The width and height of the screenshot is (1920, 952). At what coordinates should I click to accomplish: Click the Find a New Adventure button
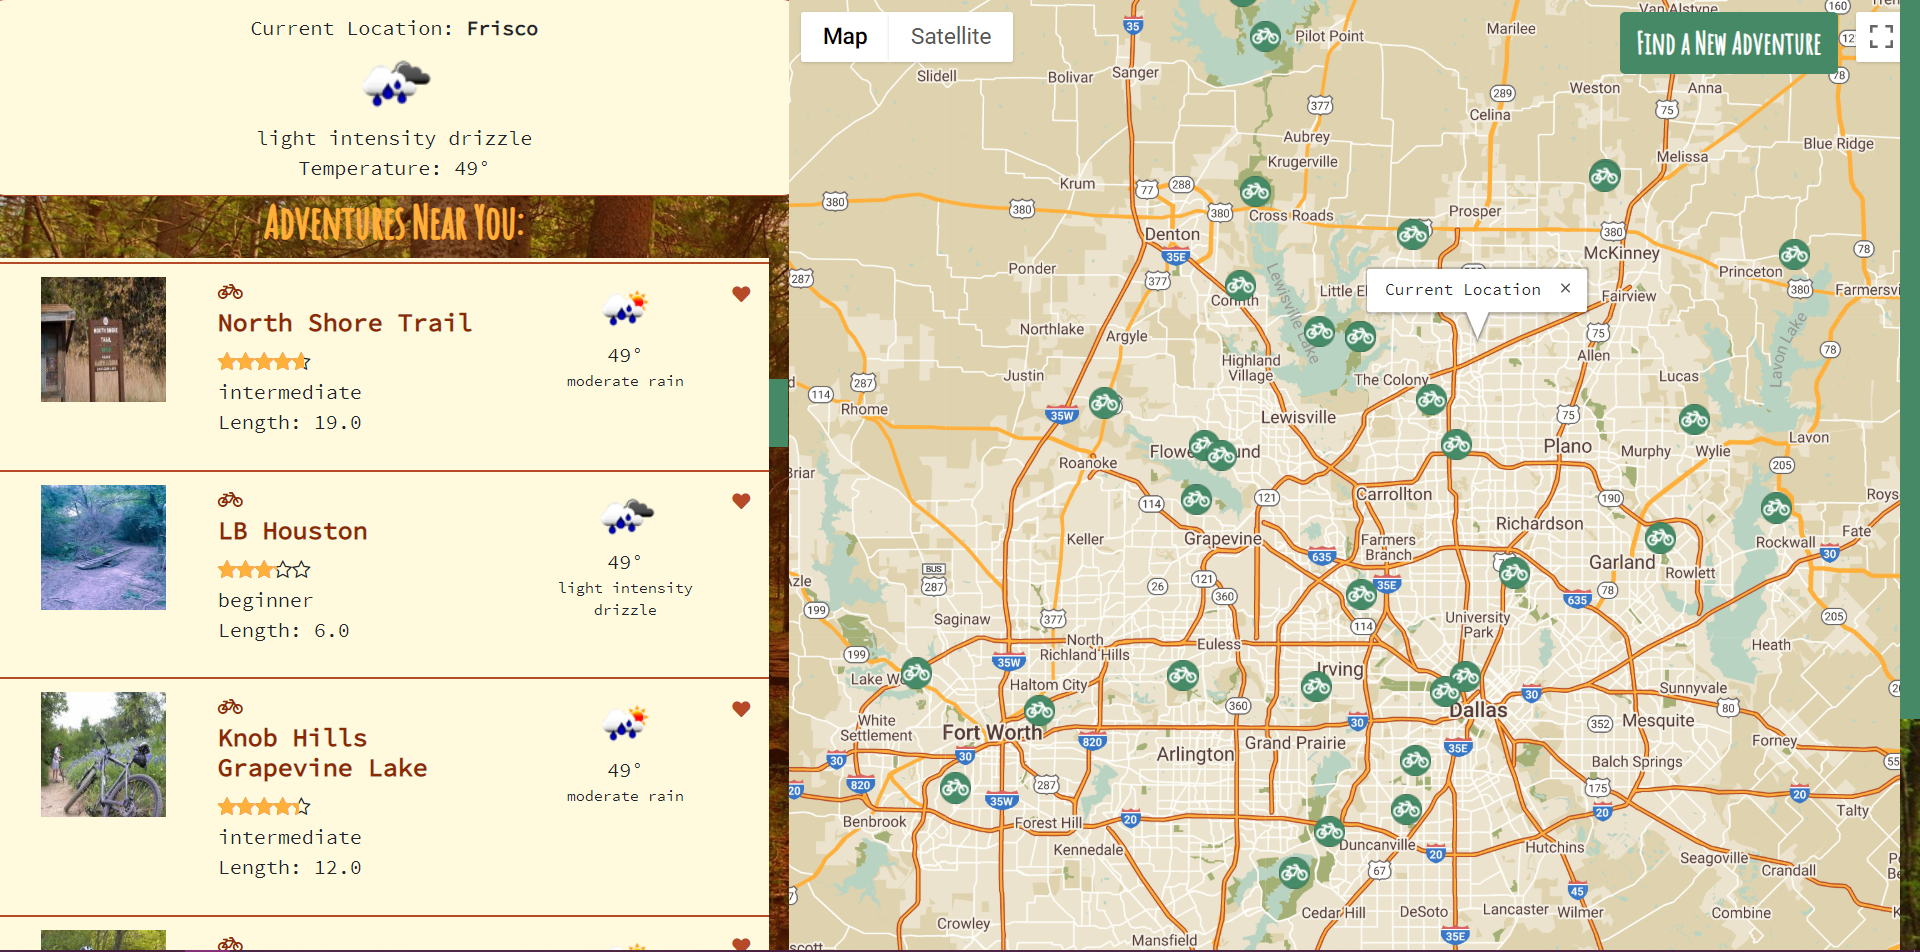click(1728, 44)
